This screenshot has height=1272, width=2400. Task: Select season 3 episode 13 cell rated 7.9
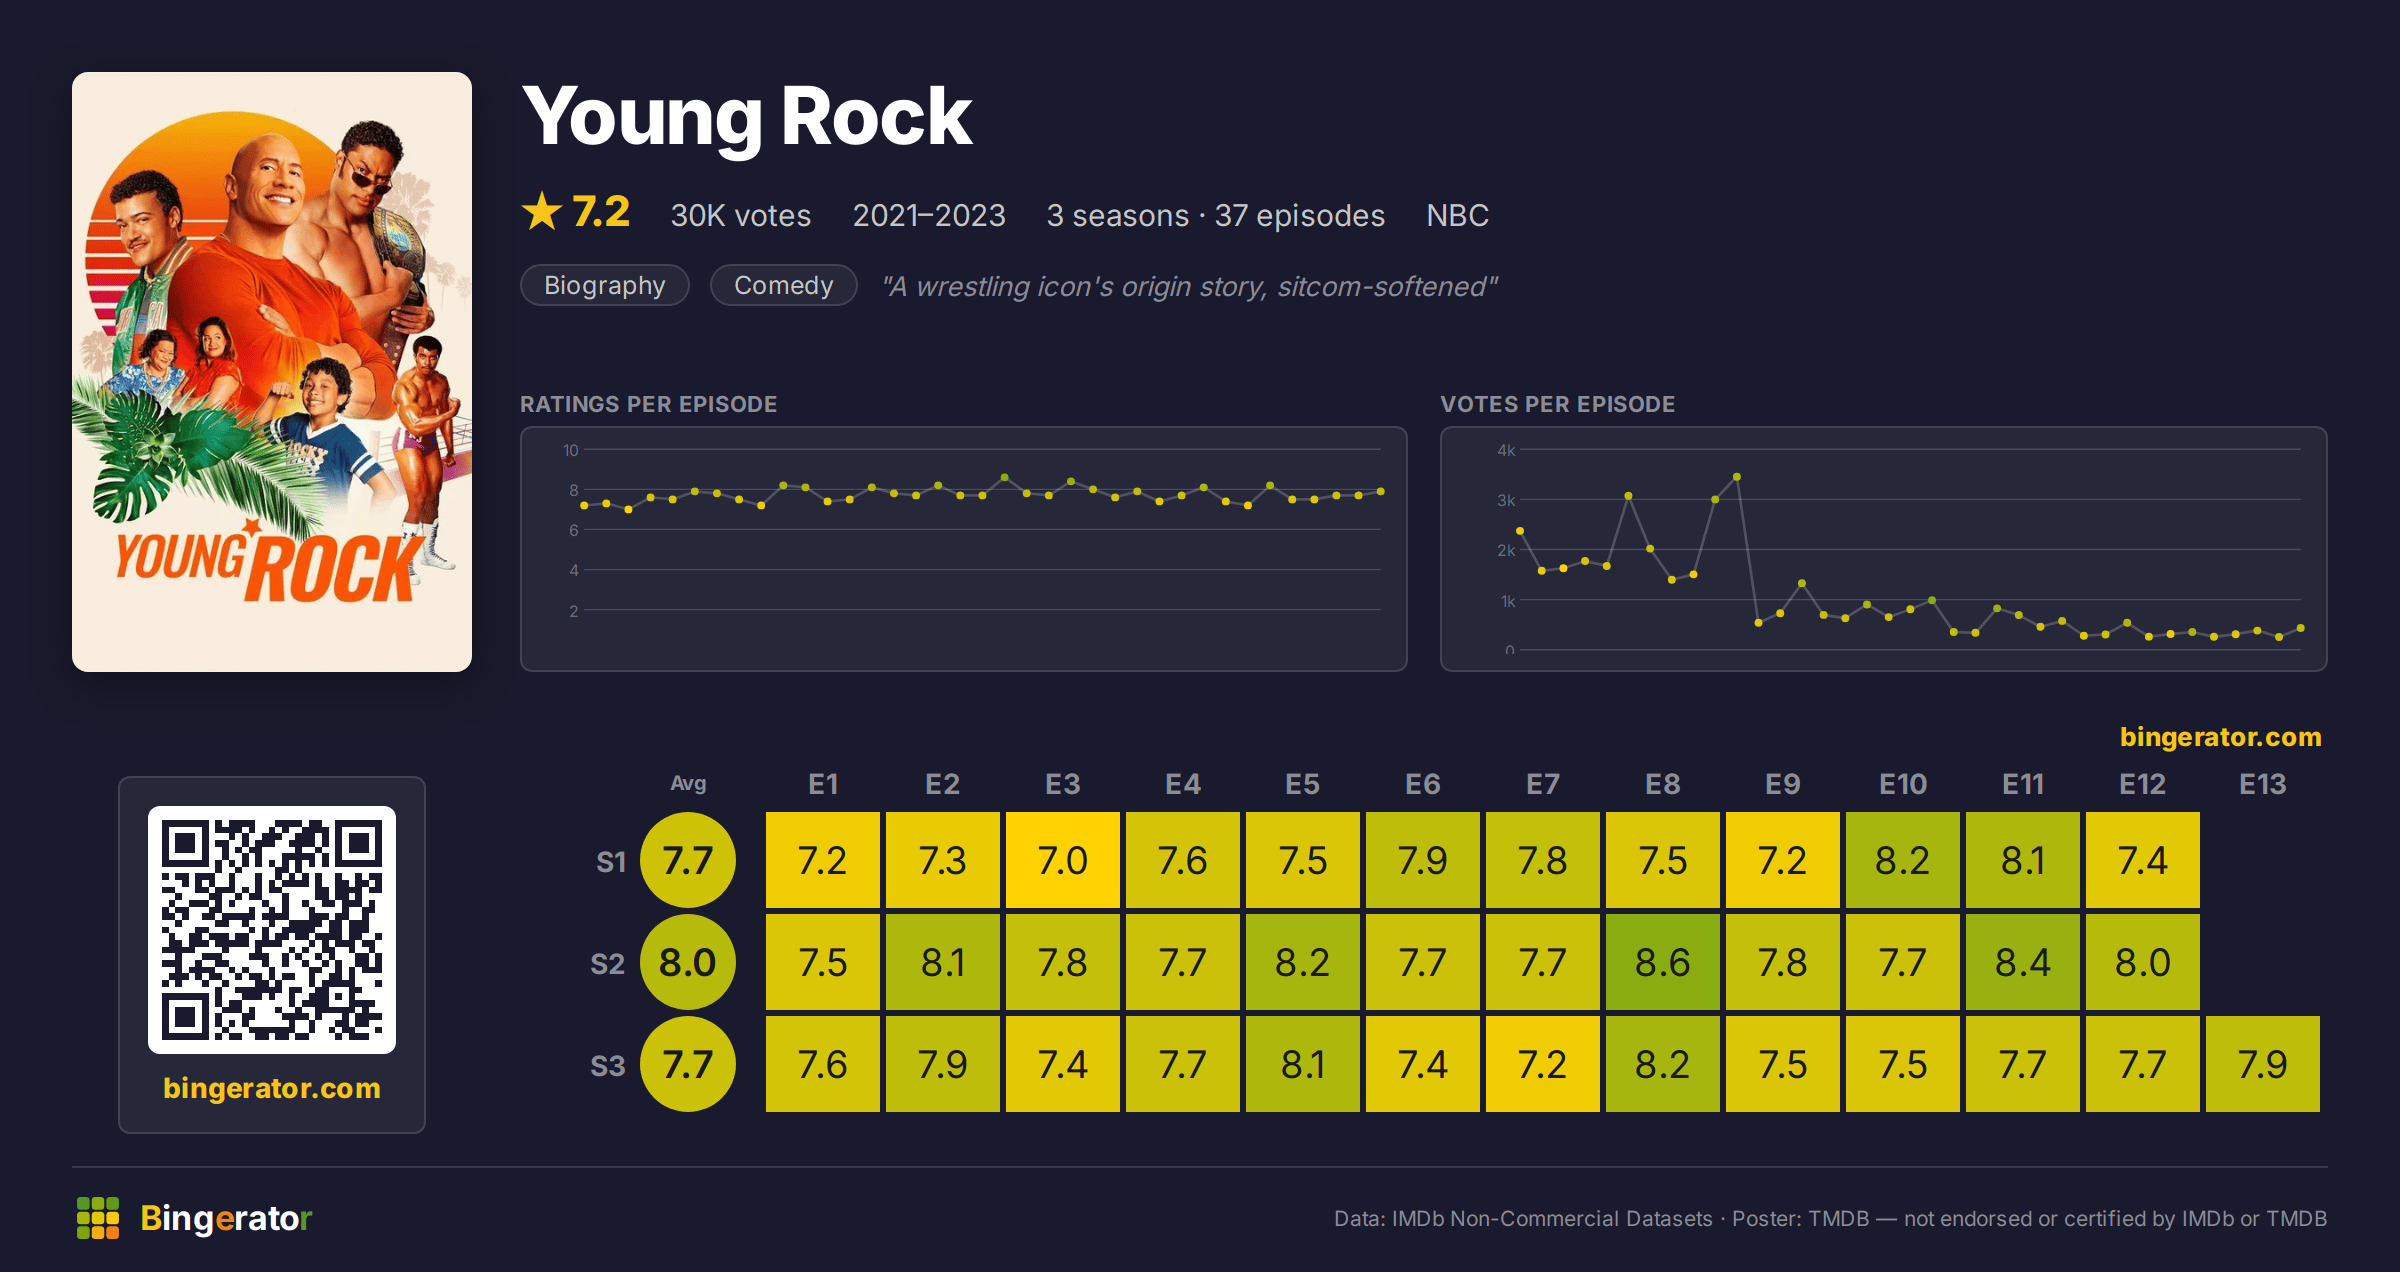point(2262,1064)
